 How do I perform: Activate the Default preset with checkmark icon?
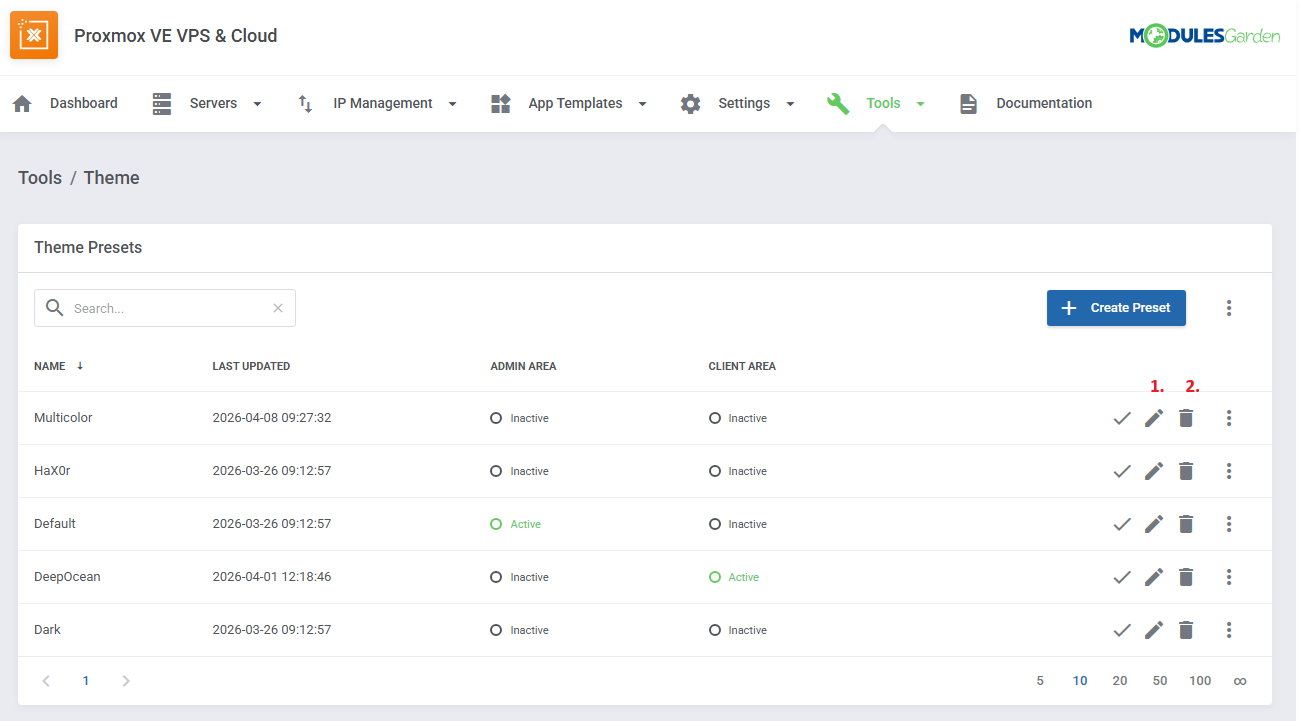(x=1122, y=524)
